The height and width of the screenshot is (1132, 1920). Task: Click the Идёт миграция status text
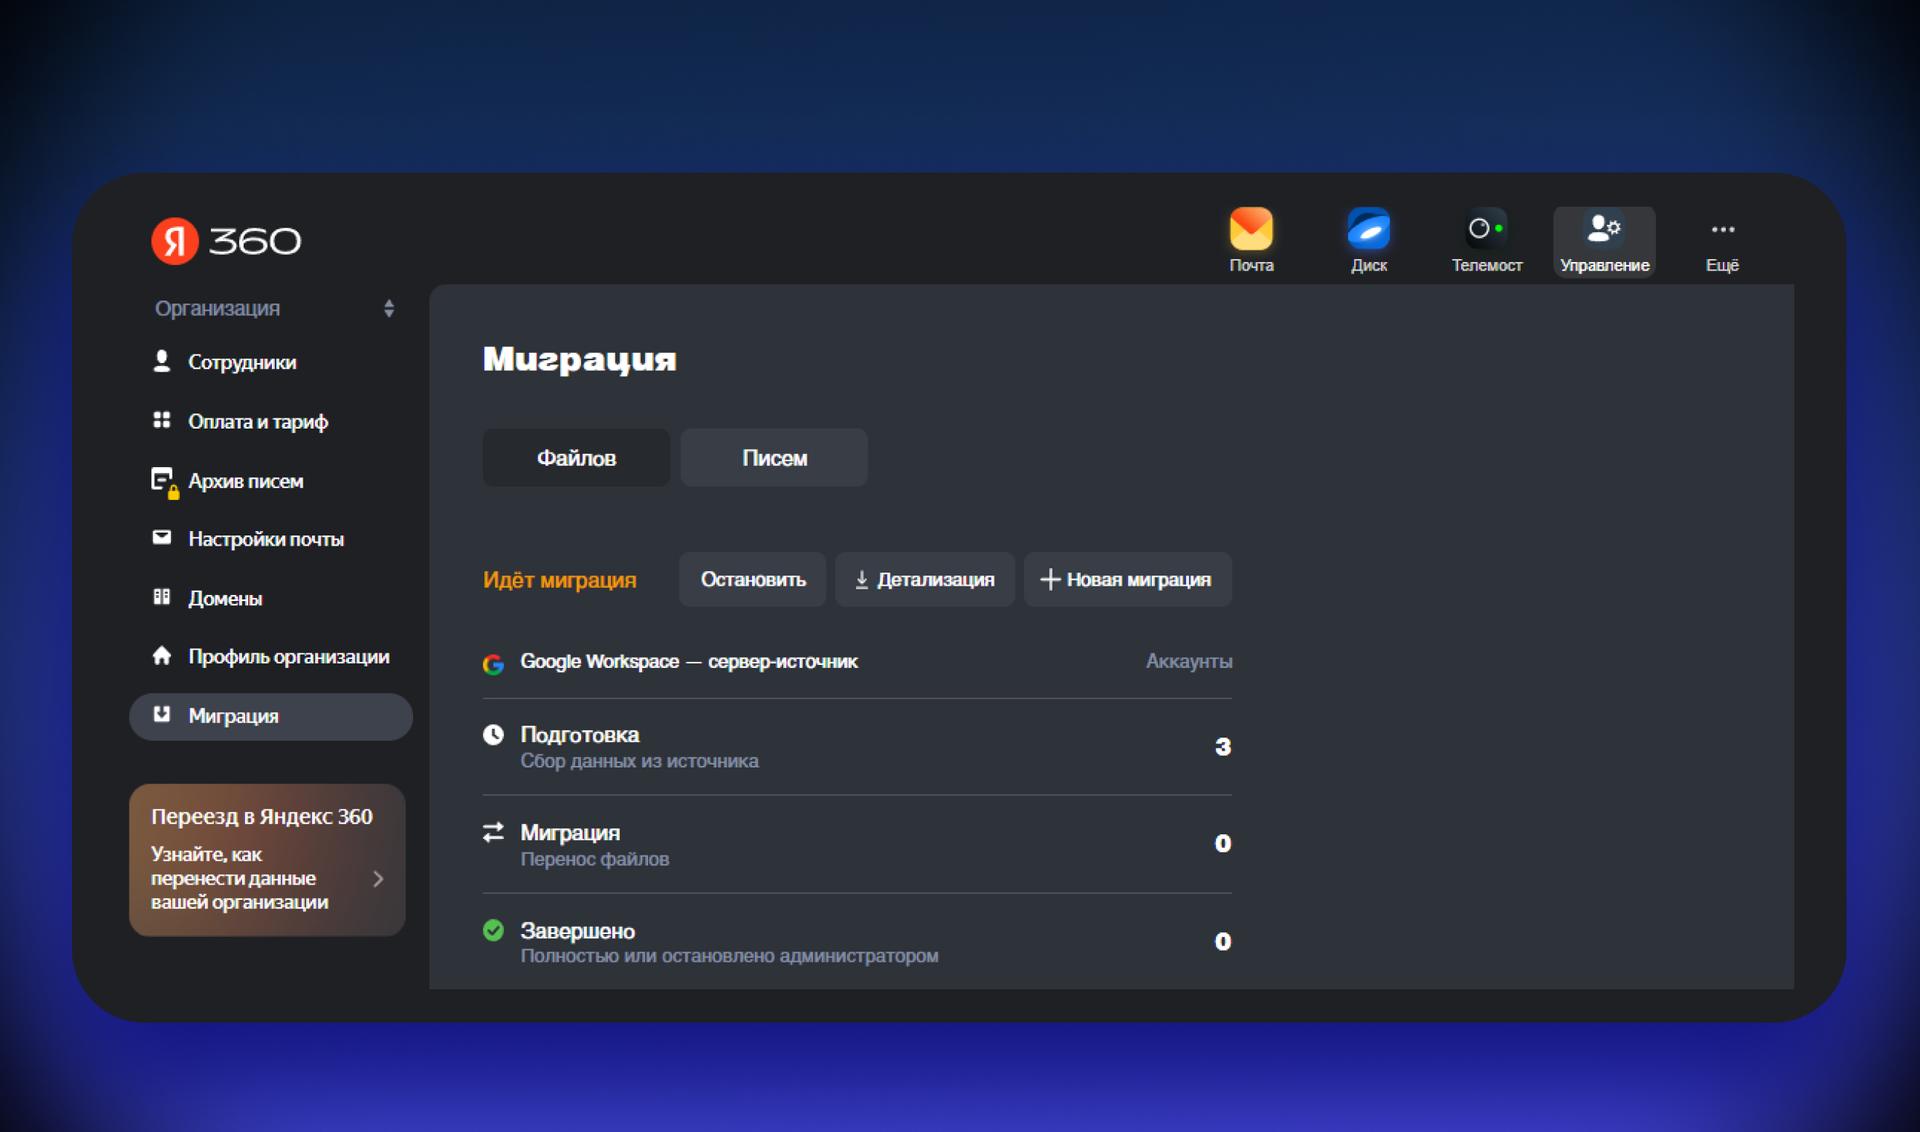pyautogui.click(x=559, y=580)
